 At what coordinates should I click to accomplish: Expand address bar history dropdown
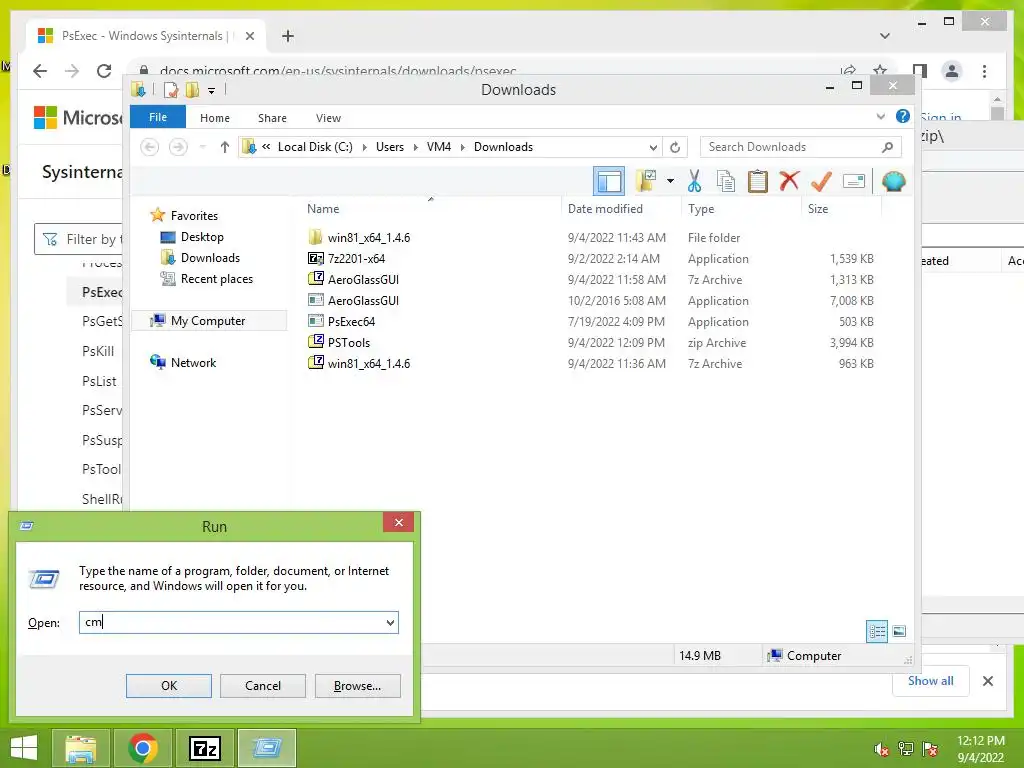tap(652, 147)
